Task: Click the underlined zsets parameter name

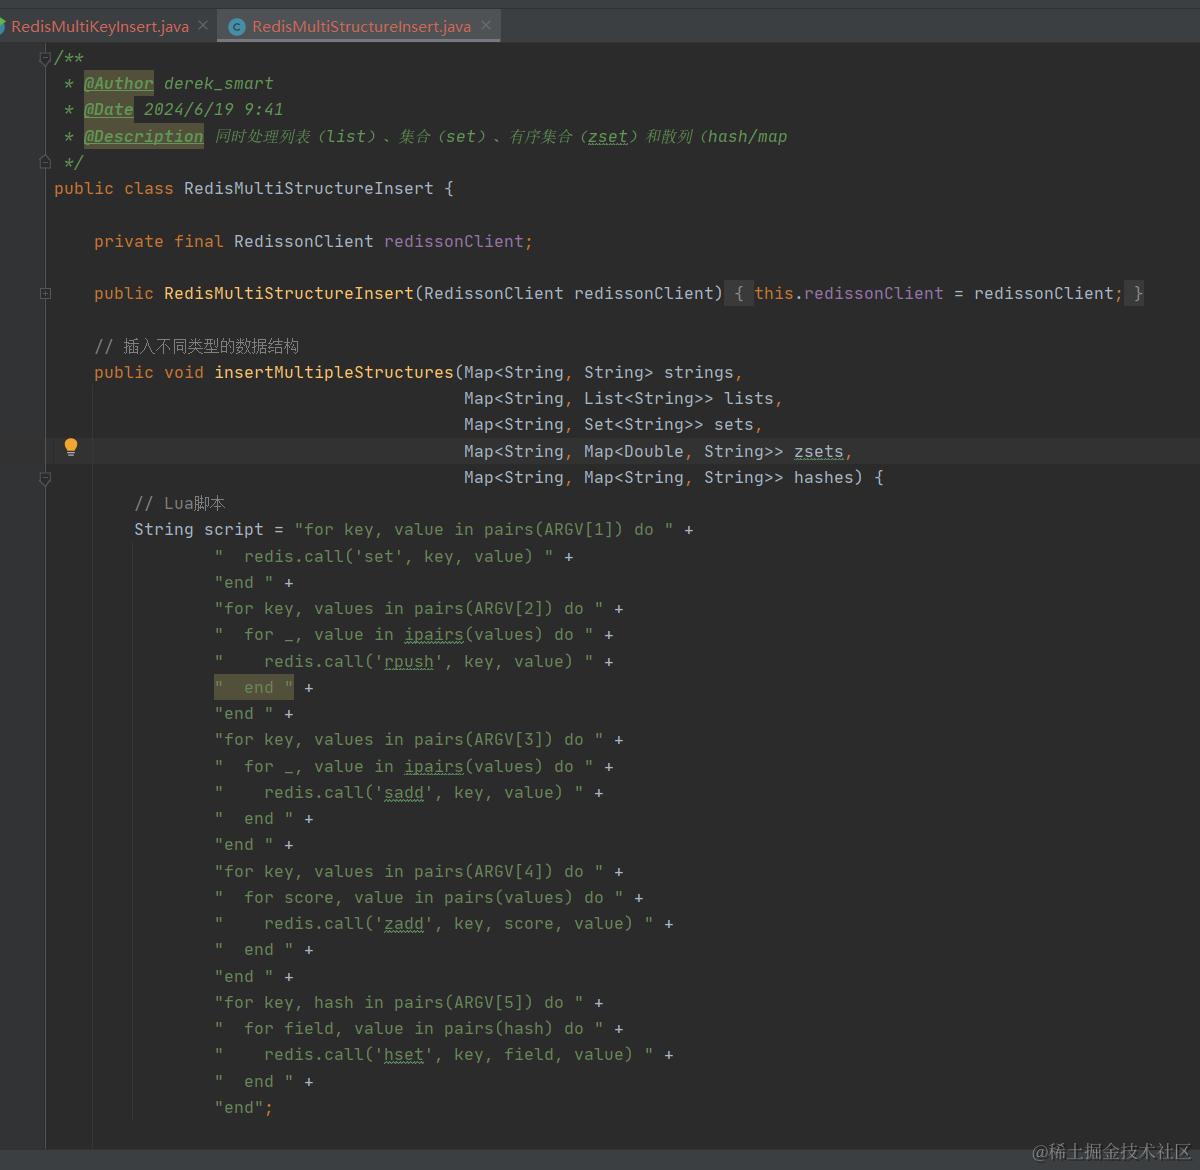Action: coord(819,451)
